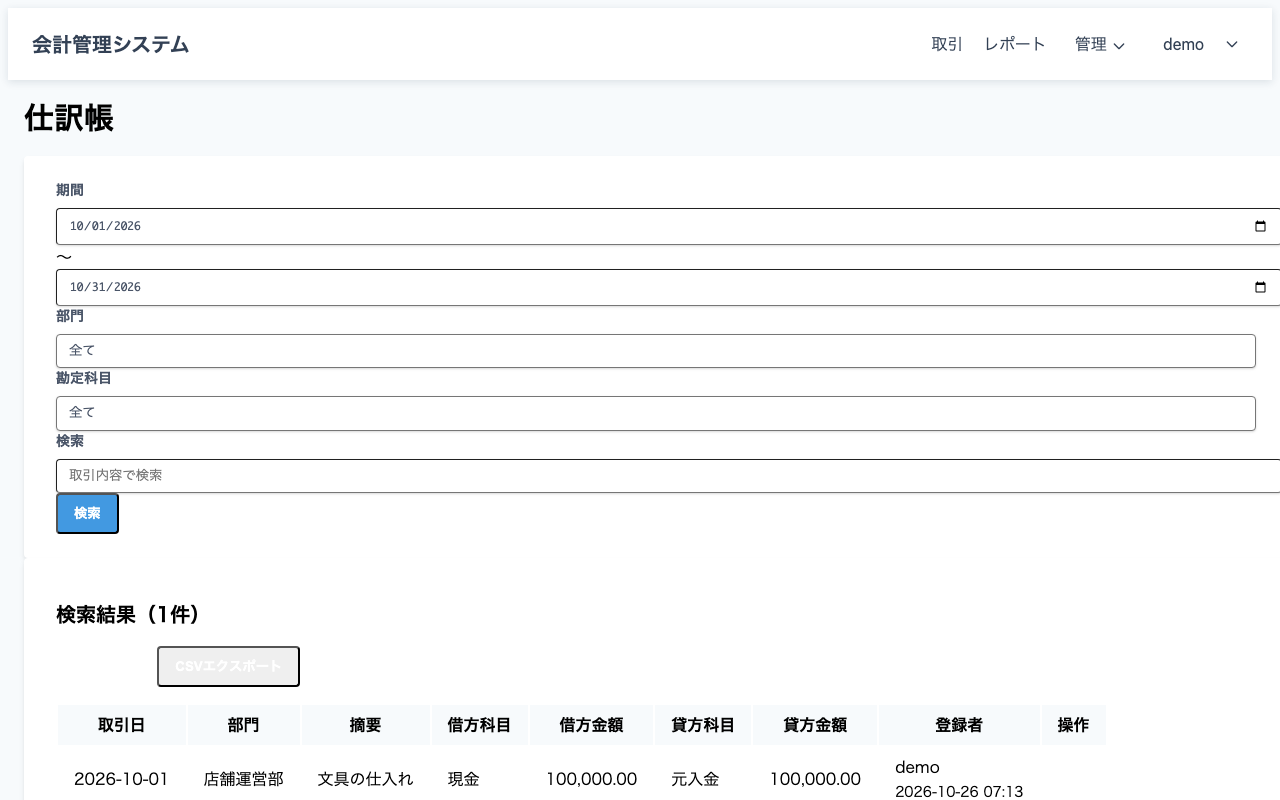
Task: Click the 借方金額 column header
Action: (x=592, y=725)
